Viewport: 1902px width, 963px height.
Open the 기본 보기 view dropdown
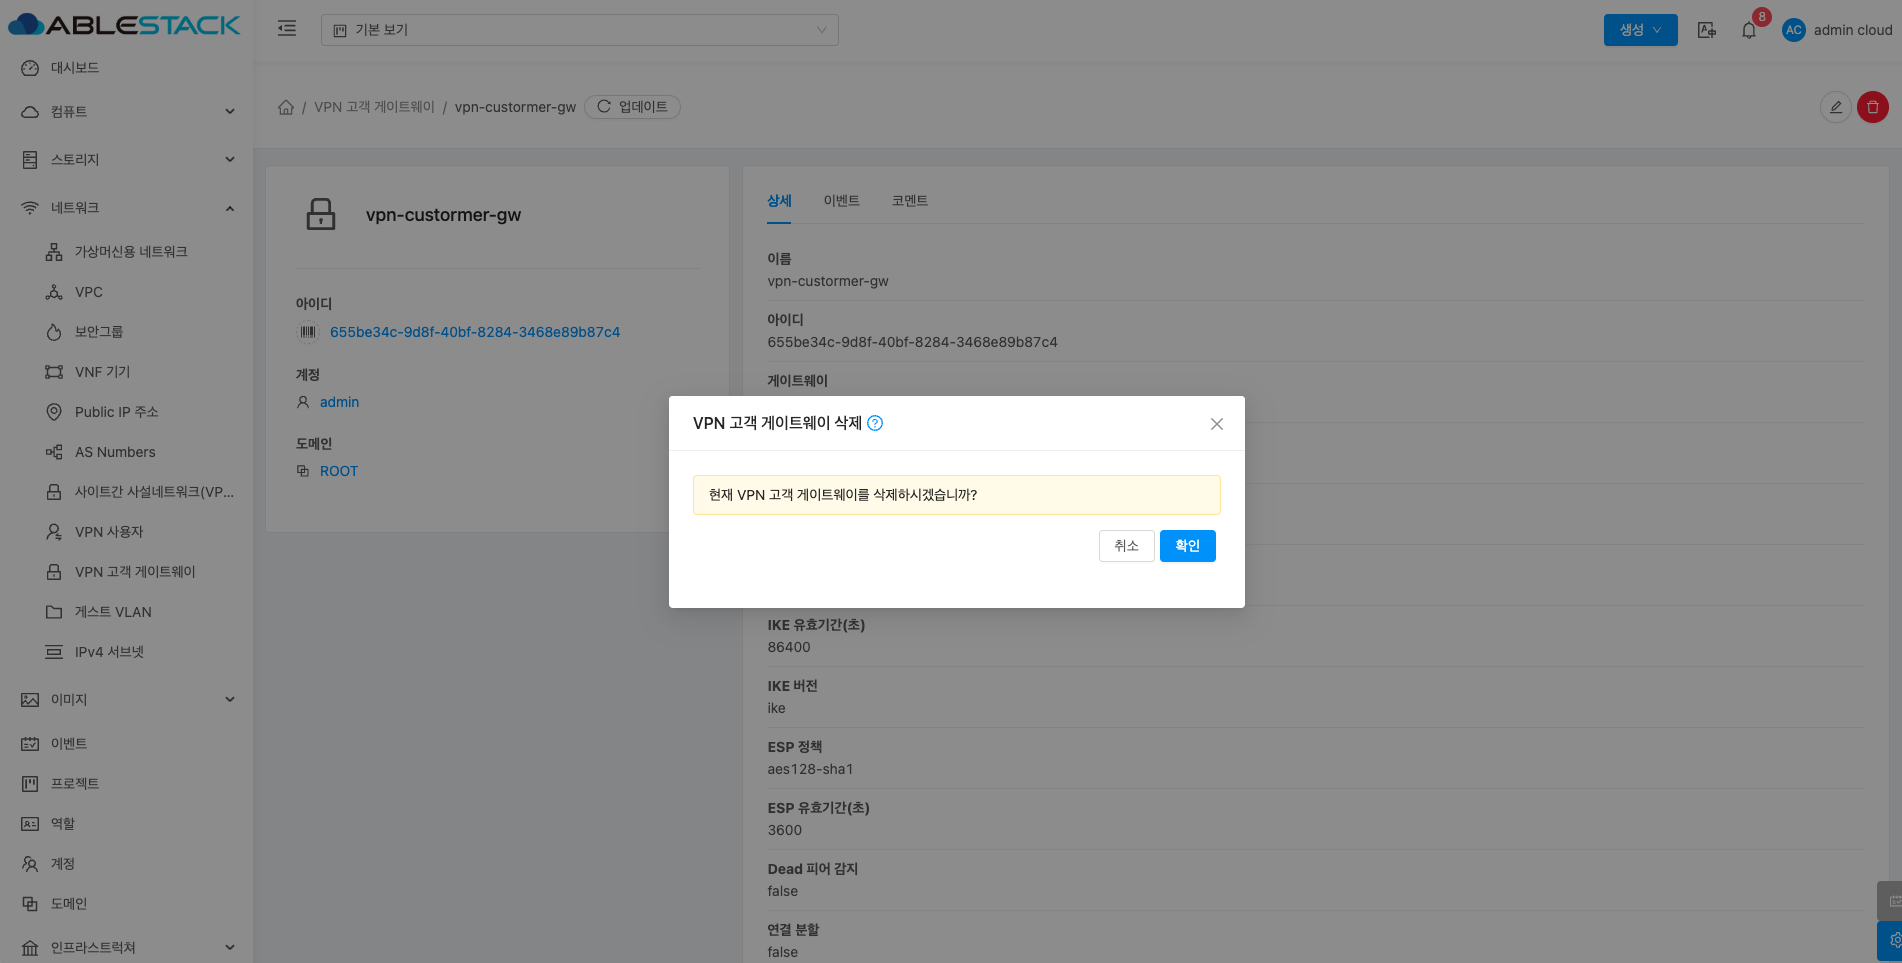coord(579,30)
